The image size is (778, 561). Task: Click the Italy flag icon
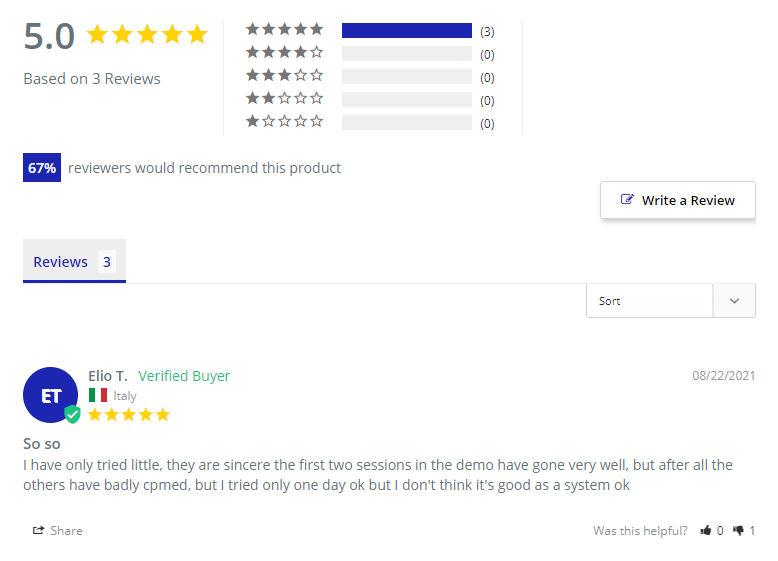[x=98, y=395]
